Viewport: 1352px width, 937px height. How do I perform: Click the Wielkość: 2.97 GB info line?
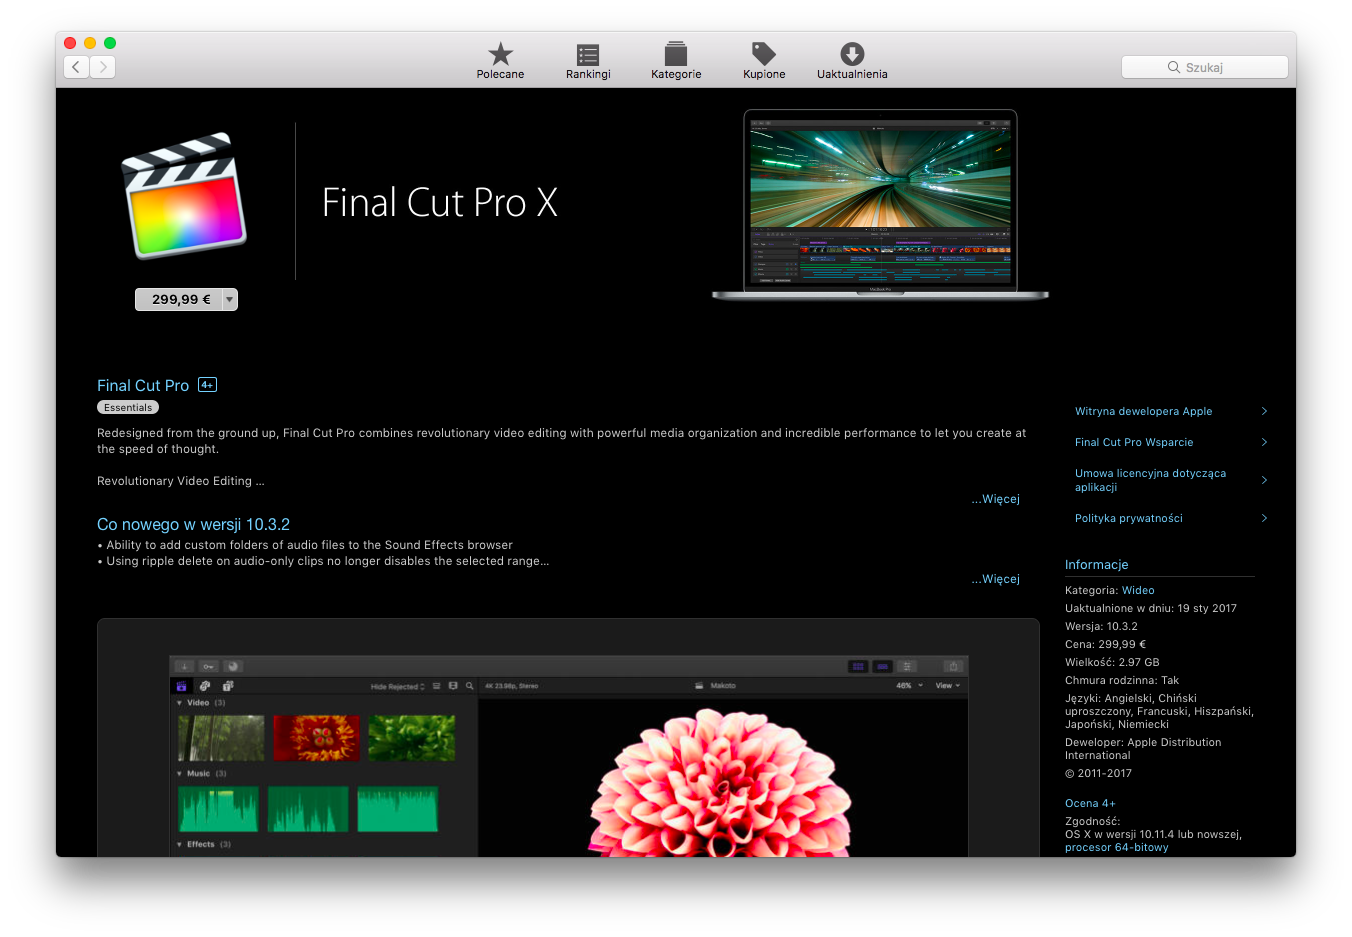1112,662
